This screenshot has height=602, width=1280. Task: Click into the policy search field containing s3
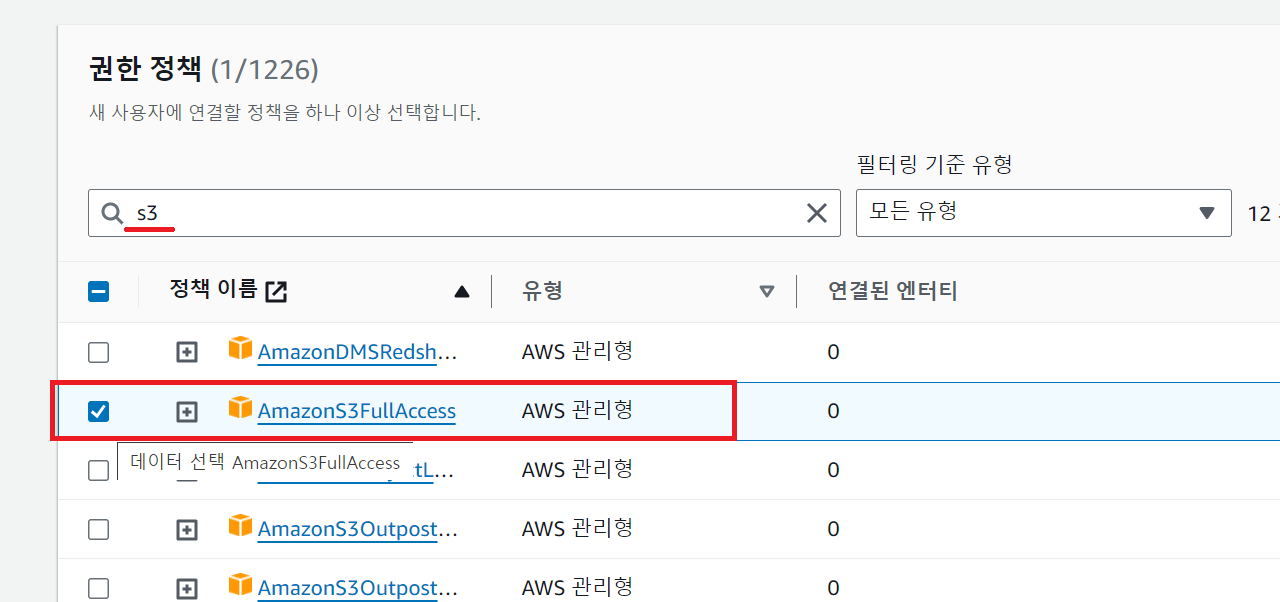[464, 213]
